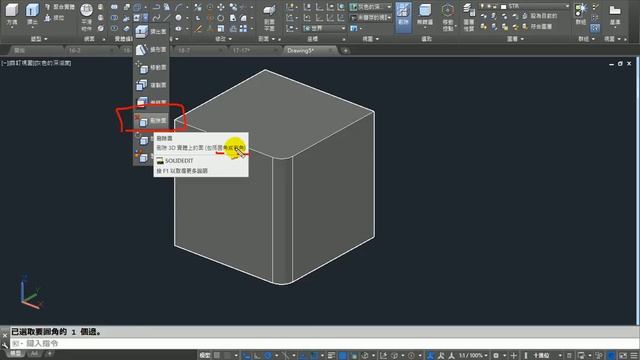640x360 pixels.
Task: Expand the Layers (圖層) panel
Action: pyautogui.click(x=515, y=39)
